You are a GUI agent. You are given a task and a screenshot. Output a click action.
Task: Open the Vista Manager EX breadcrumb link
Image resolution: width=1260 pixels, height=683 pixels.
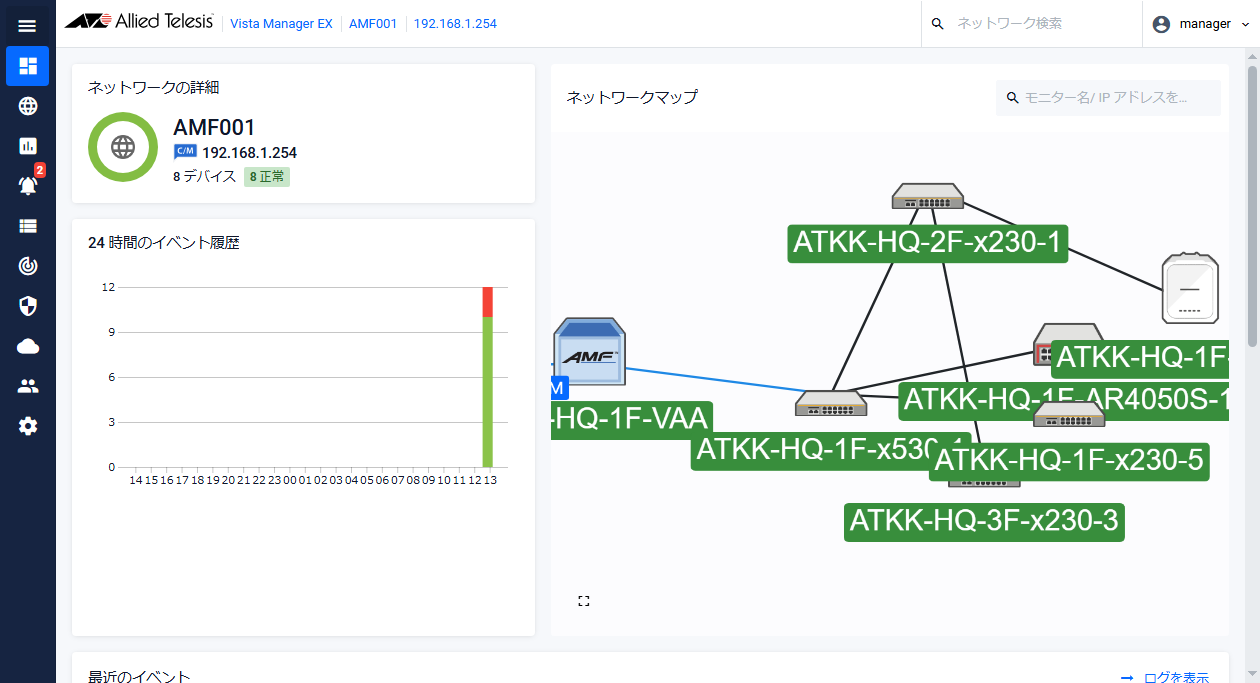281,24
